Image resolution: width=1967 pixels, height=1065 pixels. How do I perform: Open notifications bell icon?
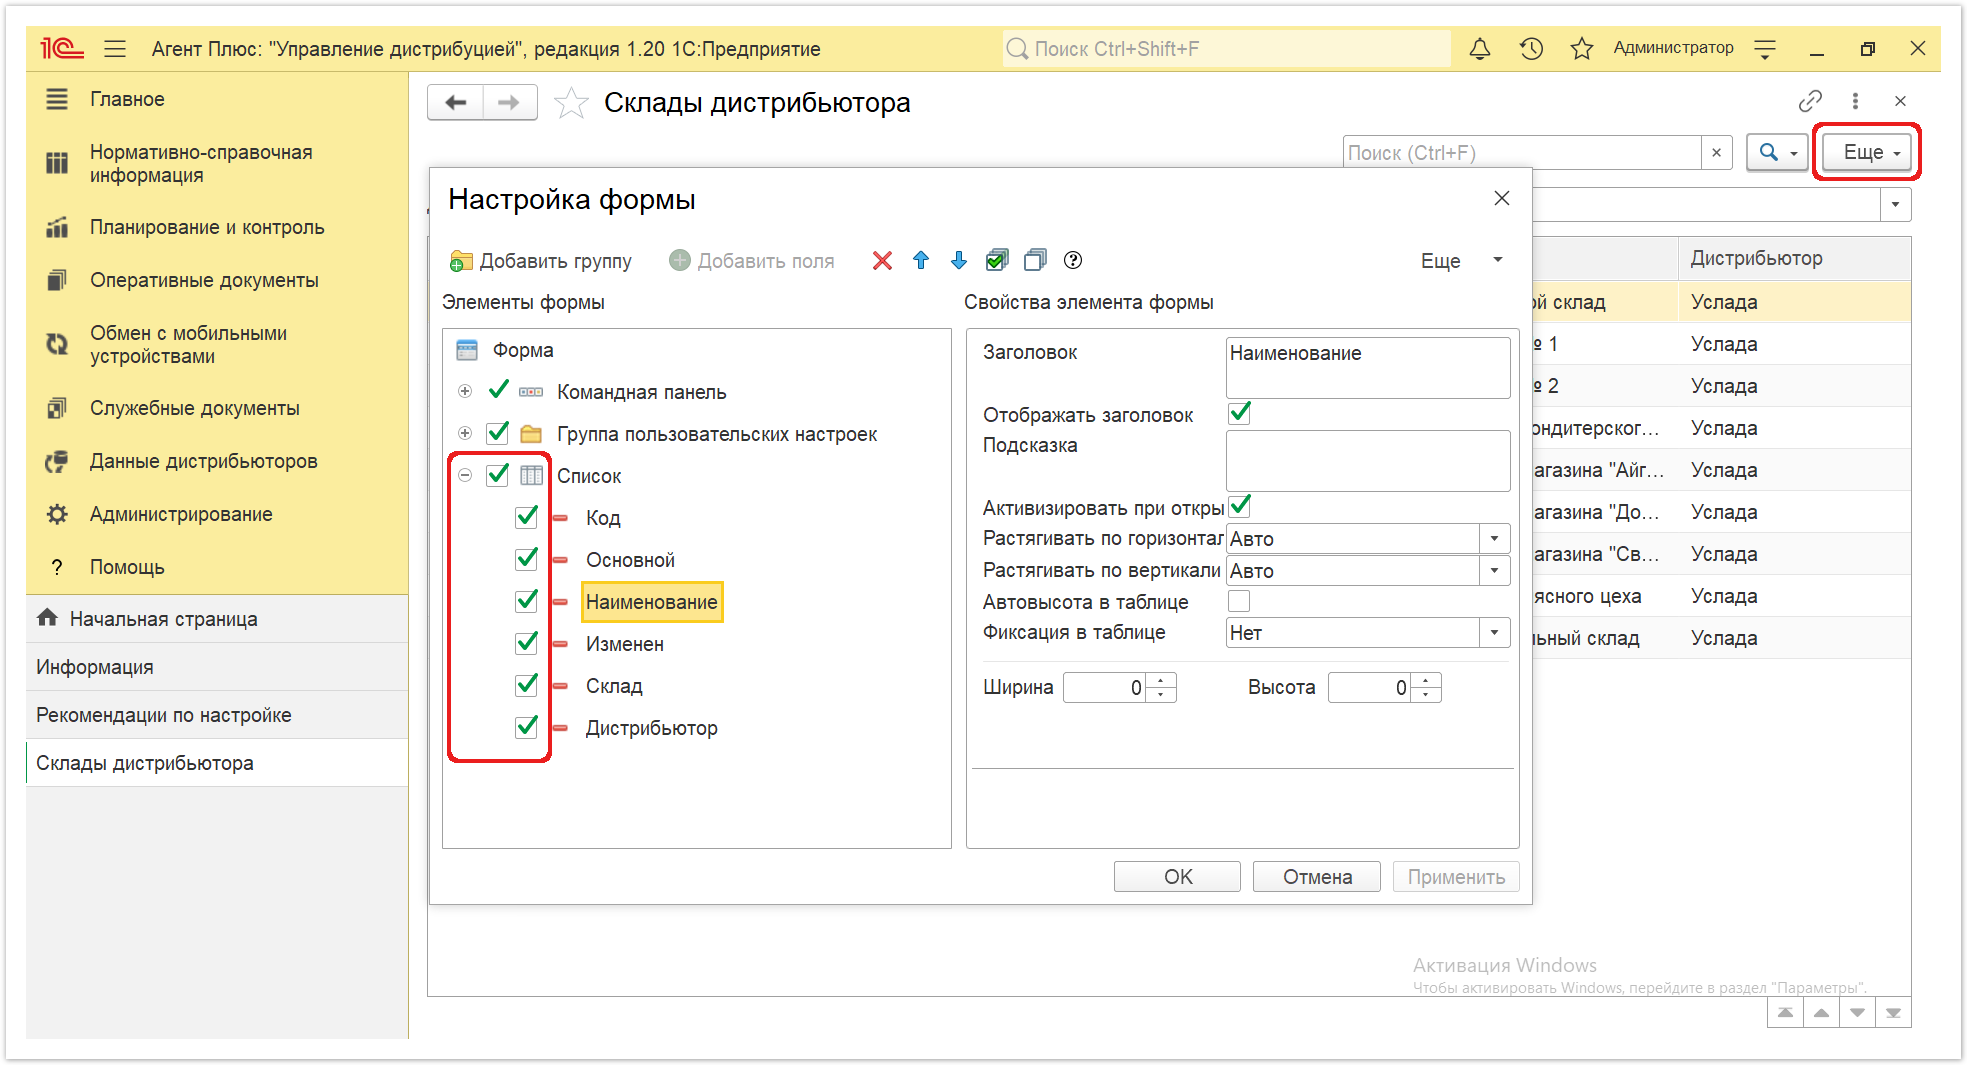click(1480, 48)
